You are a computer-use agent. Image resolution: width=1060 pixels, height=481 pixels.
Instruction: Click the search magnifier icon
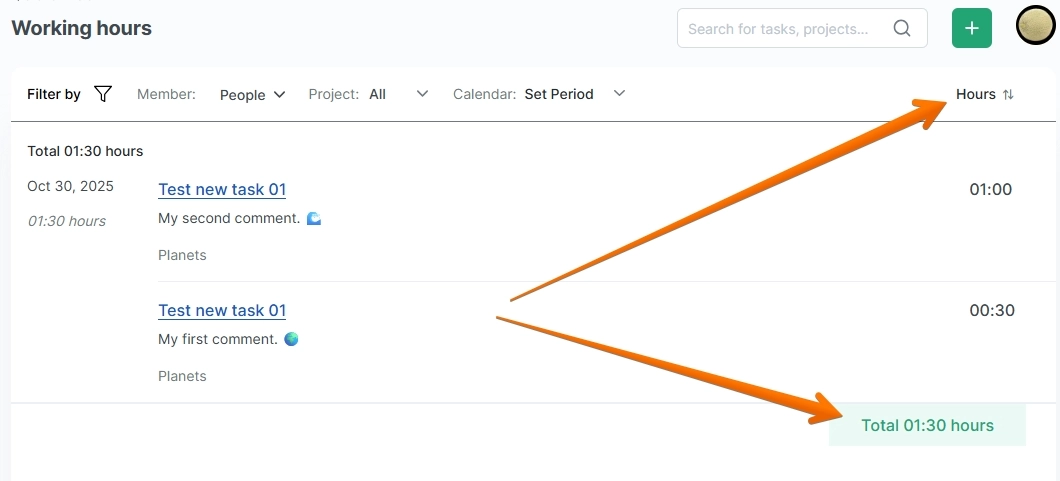(902, 29)
